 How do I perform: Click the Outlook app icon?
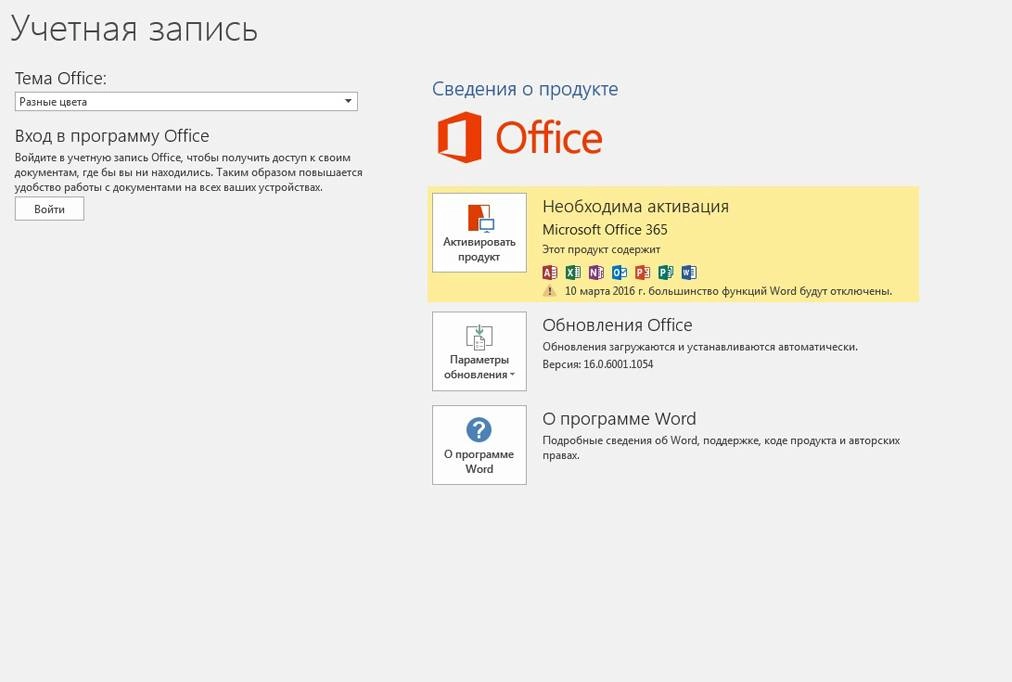(x=620, y=272)
